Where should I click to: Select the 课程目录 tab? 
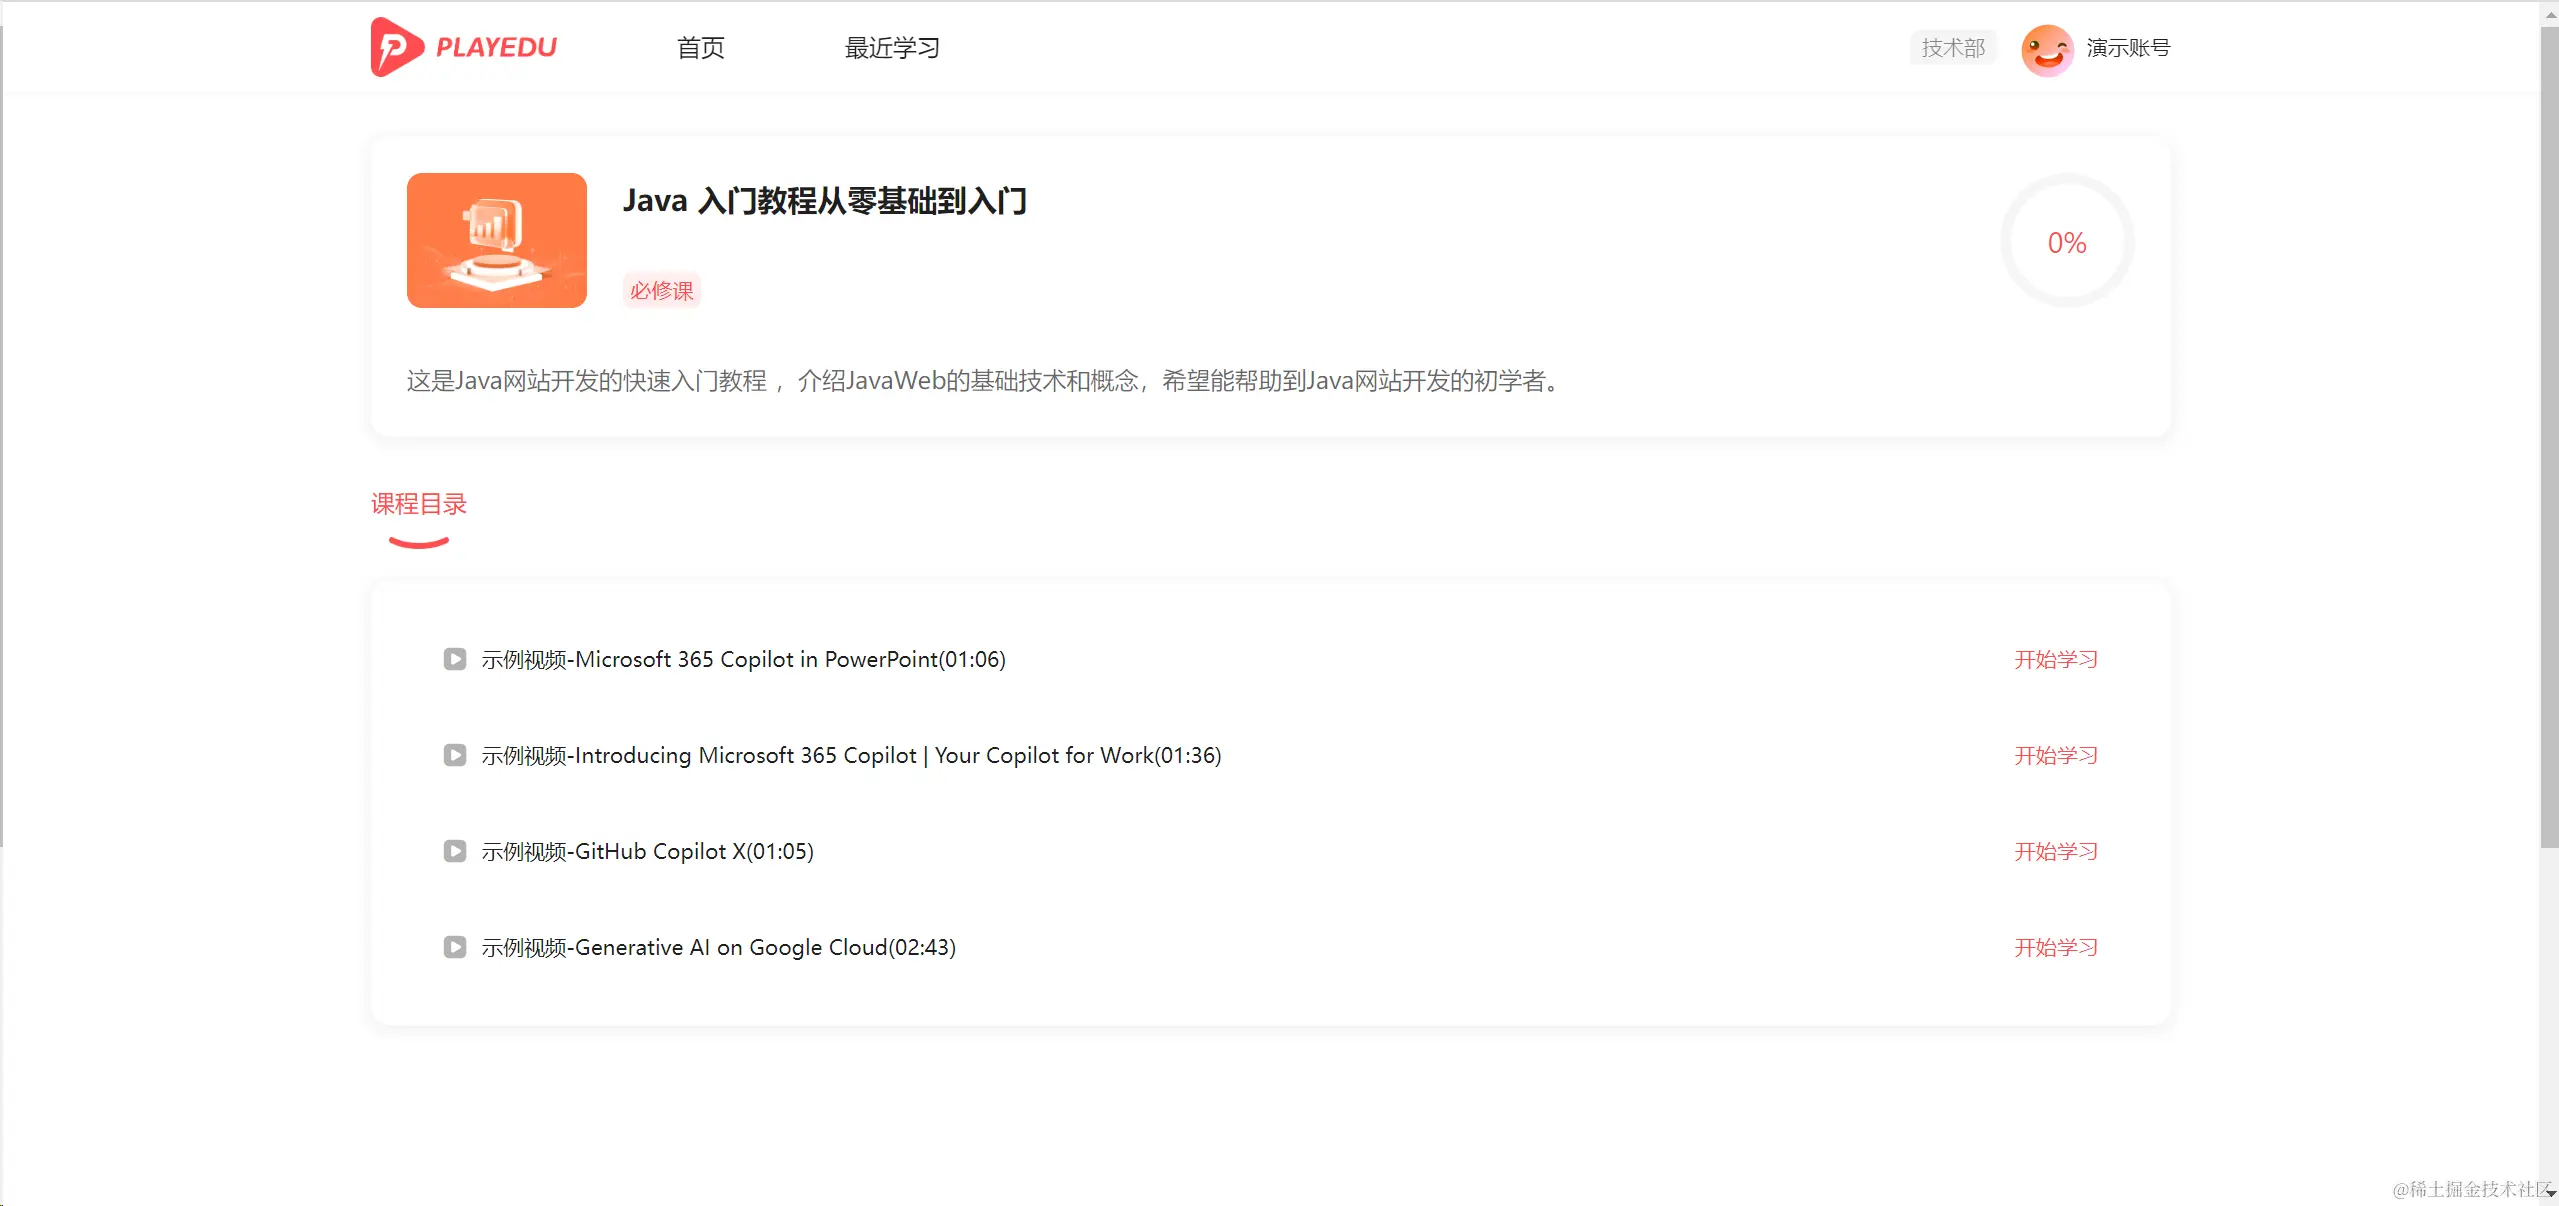click(419, 505)
